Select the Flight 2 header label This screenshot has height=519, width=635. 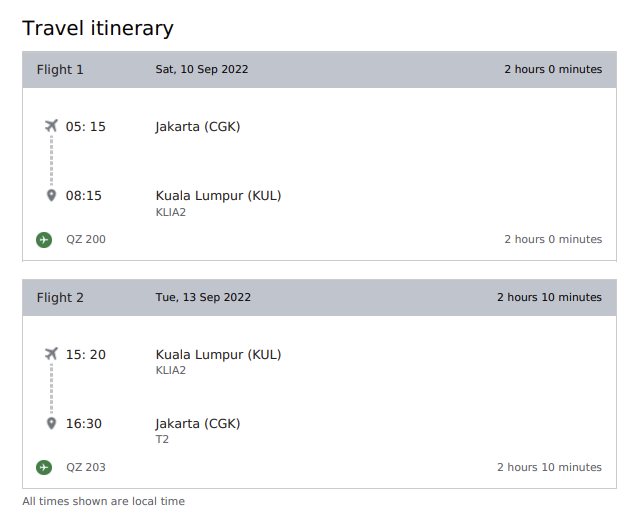60,298
